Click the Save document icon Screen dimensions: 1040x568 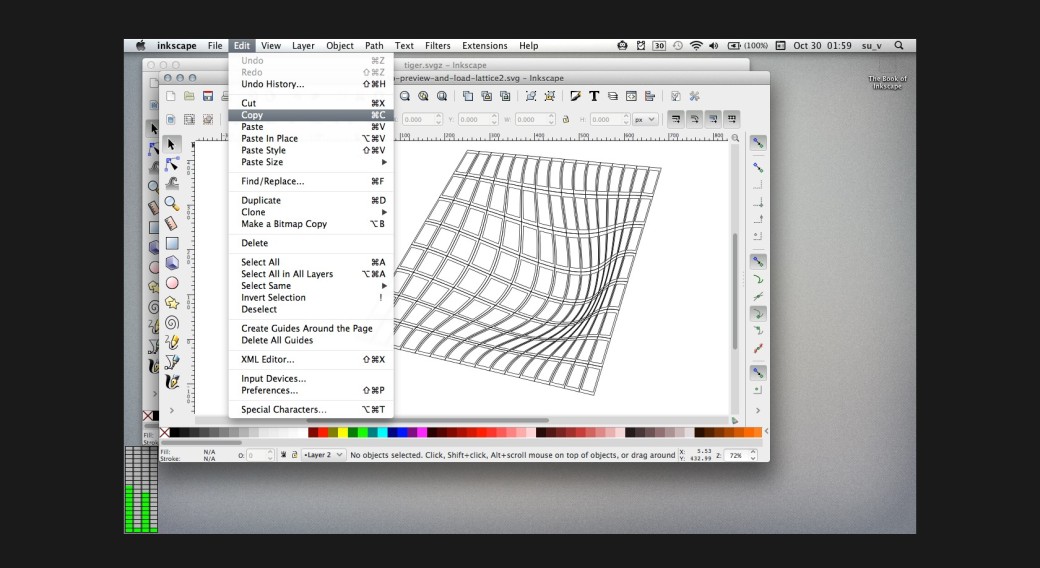pyautogui.click(x=208, y=96)
